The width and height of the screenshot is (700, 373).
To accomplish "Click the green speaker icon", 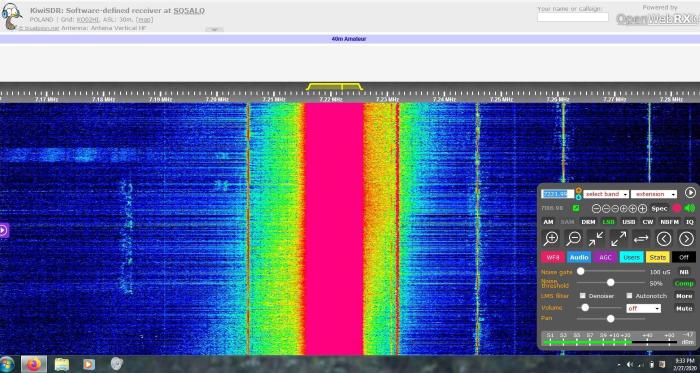I will [690, 208].
